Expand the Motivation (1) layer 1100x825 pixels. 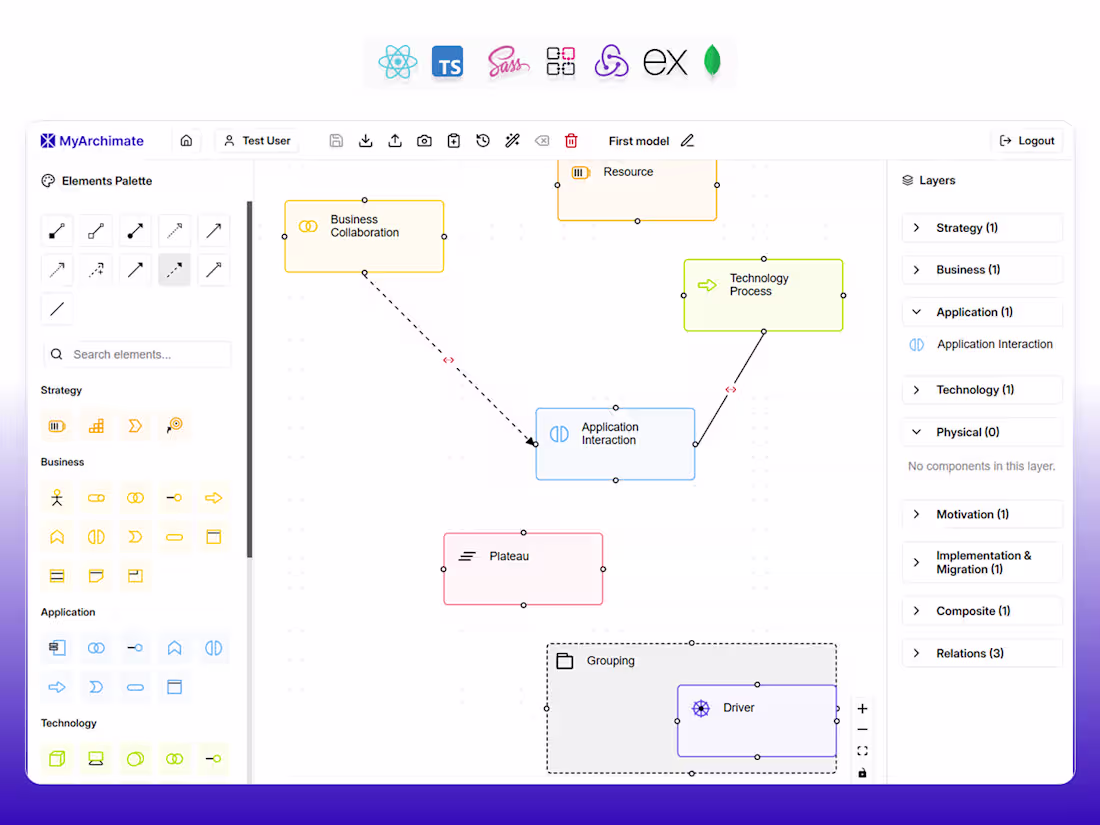982,514
